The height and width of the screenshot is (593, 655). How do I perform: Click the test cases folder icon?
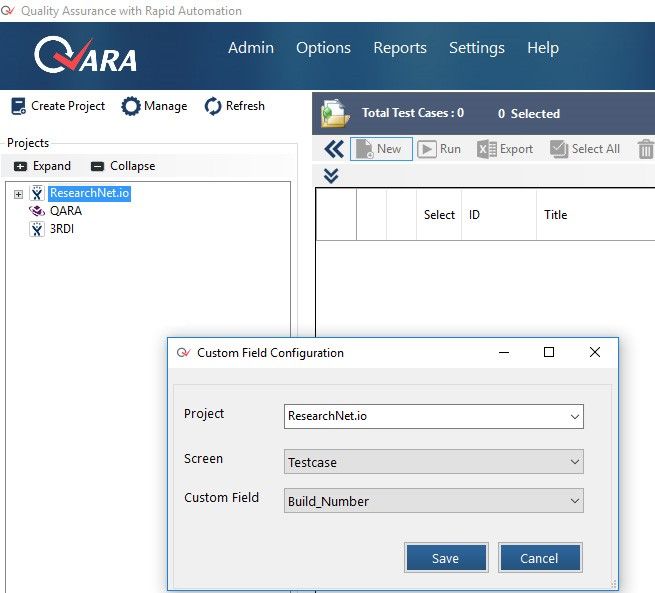335,114
